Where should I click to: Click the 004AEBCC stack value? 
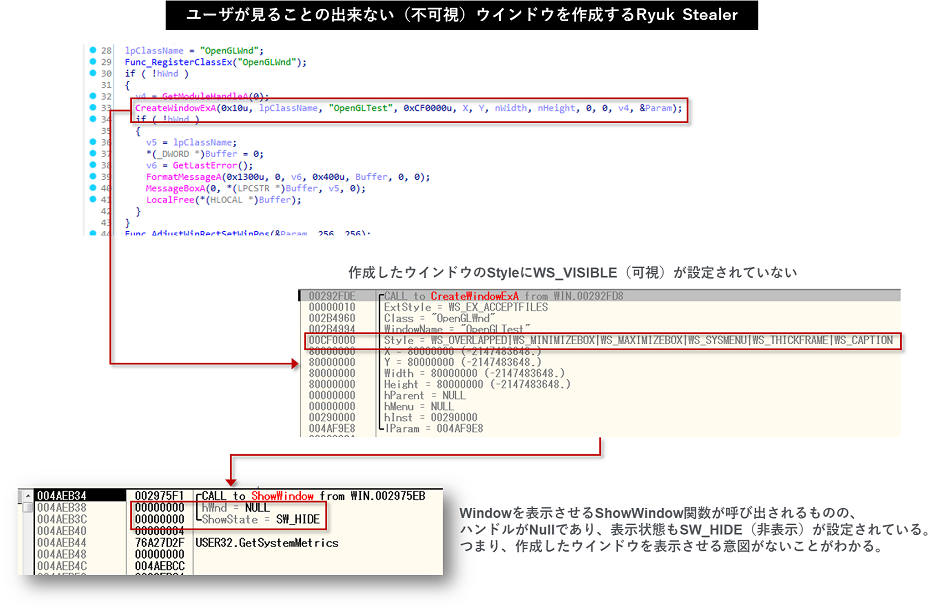point(159,566)
